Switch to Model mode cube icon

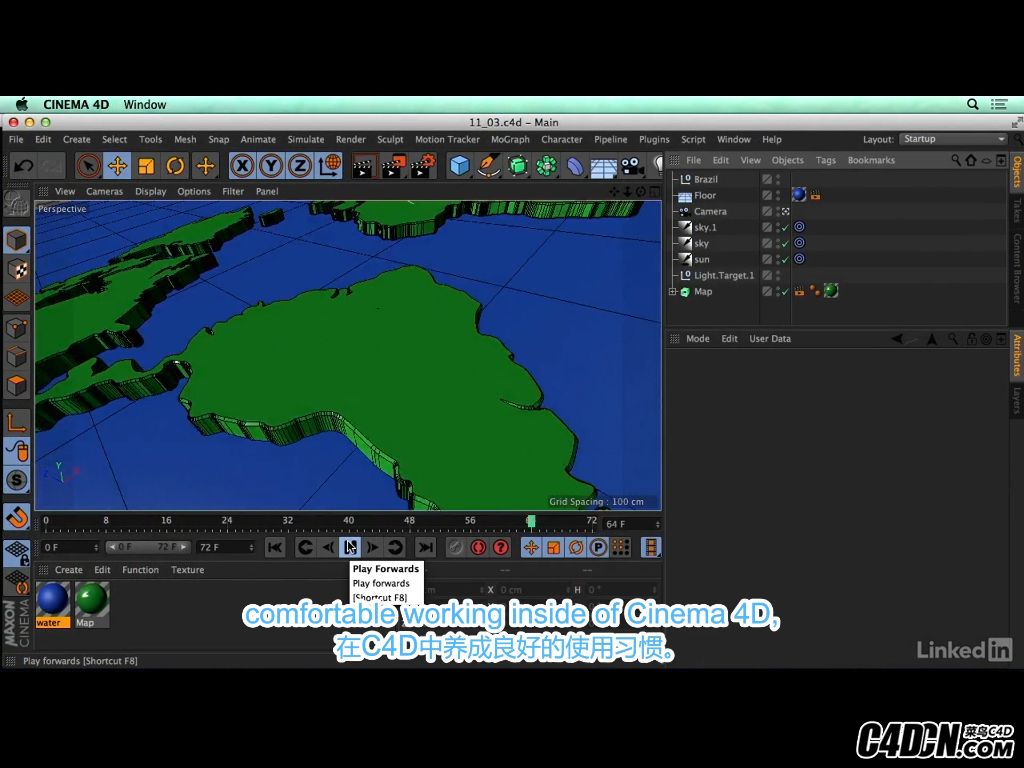[x=16, y=240]
